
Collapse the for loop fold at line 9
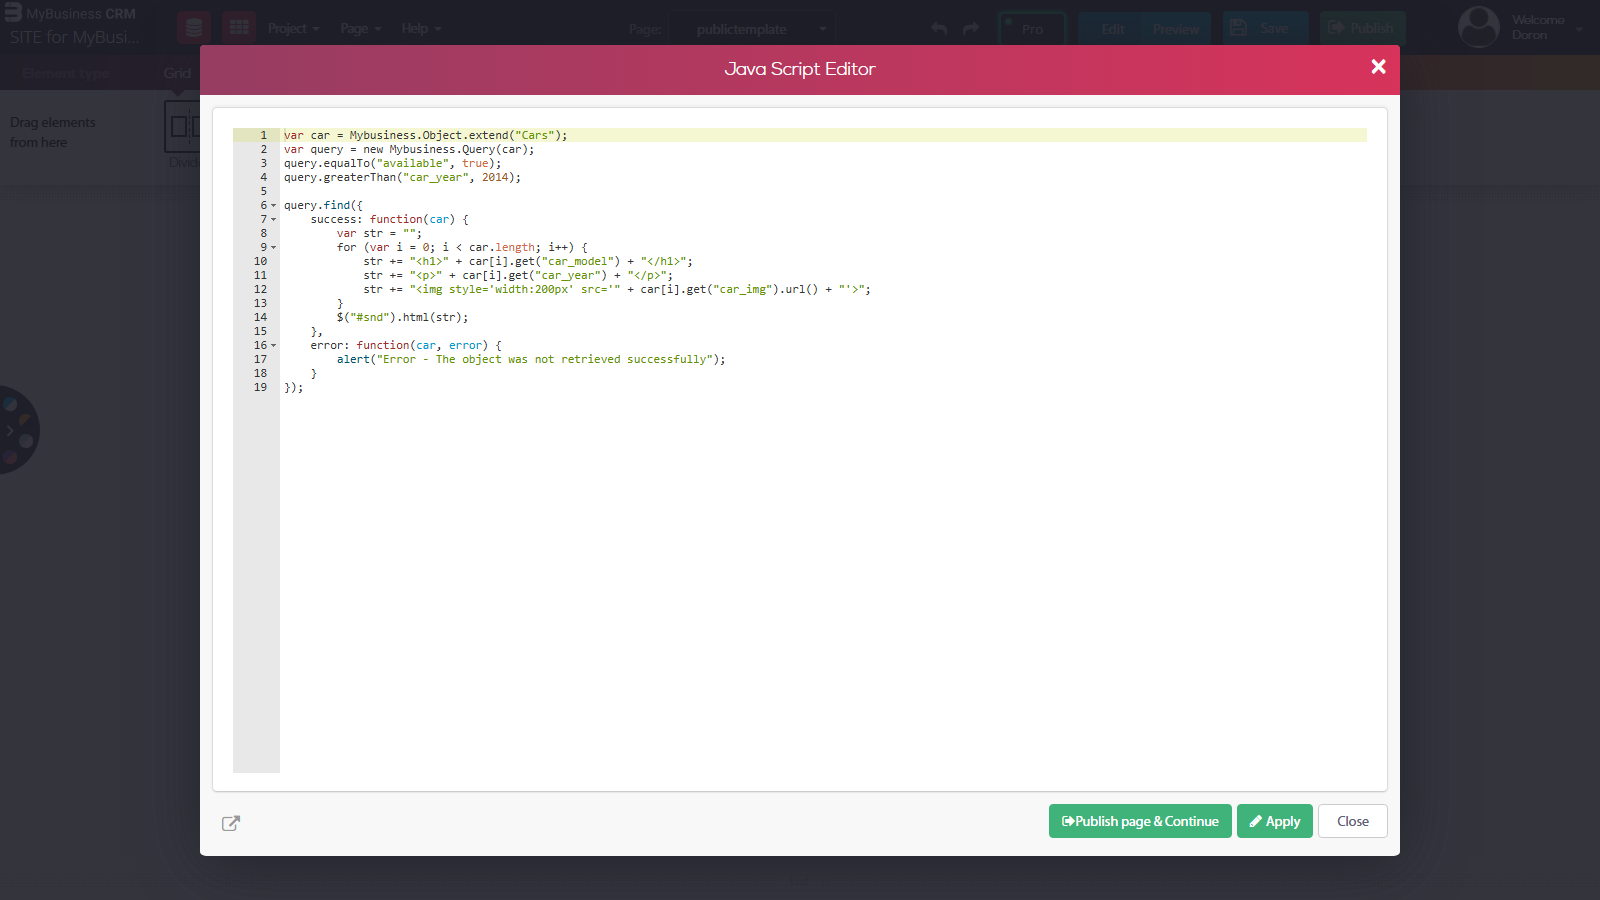pyautogui.click(x=274, y=248)
